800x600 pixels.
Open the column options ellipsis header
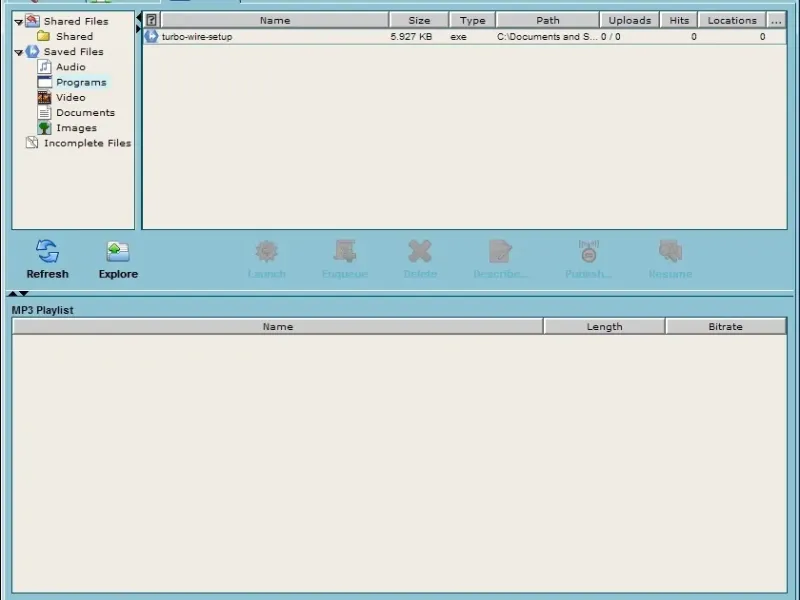click(x=776, y=20)
